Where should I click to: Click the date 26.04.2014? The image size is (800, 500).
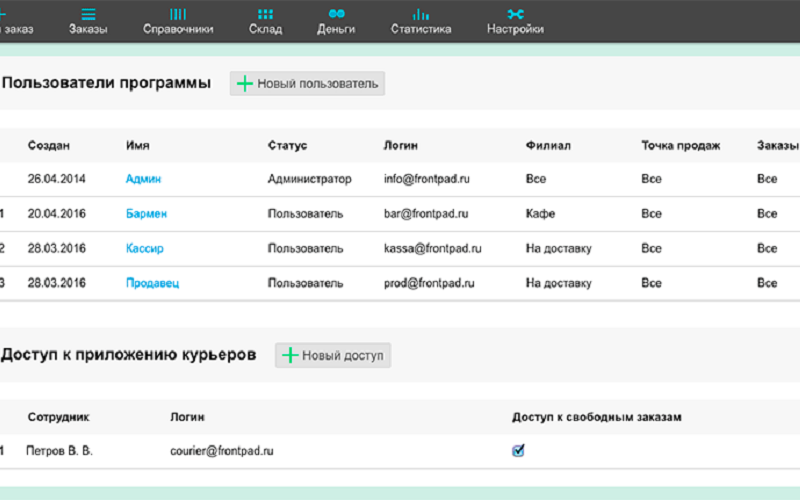(57, 179)
